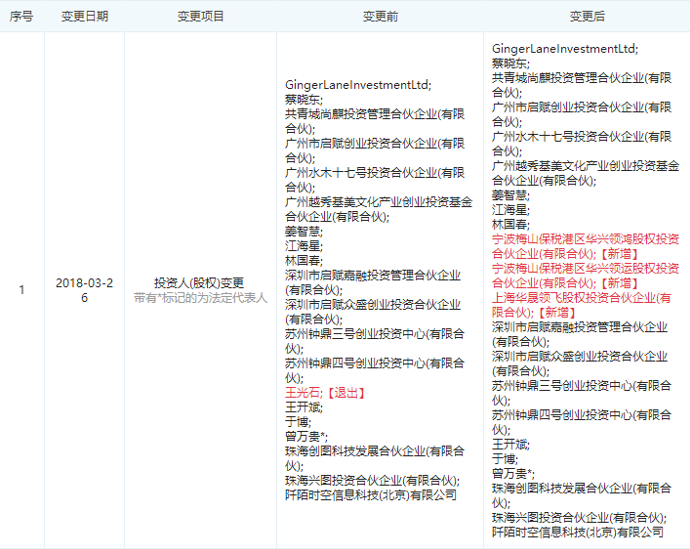690x549 pixels.
Task: Click red 宁波梅山保税港区华兴领运股权投资 new entry
Action: pyautogui.click(x=585, y=276)
